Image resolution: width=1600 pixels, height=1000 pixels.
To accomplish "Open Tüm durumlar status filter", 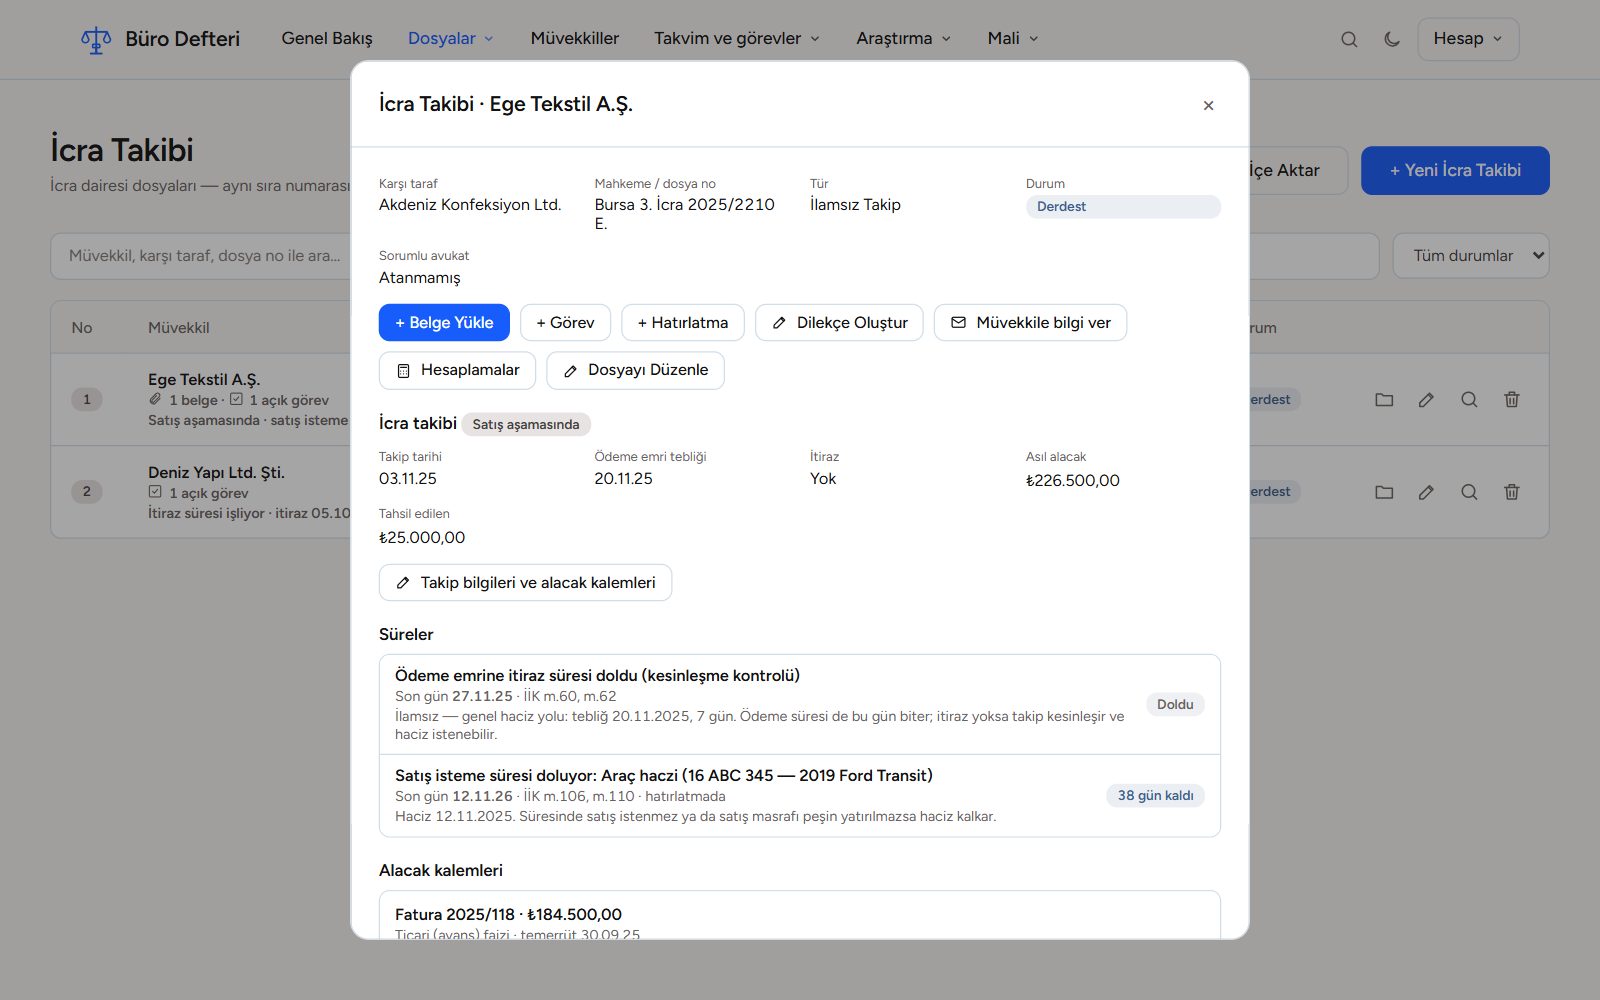I will (x=1471, y=256).
